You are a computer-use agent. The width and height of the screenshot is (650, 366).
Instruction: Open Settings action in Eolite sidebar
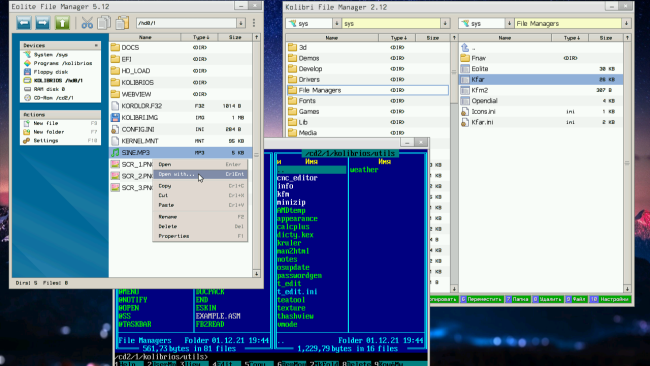point(60,141)
